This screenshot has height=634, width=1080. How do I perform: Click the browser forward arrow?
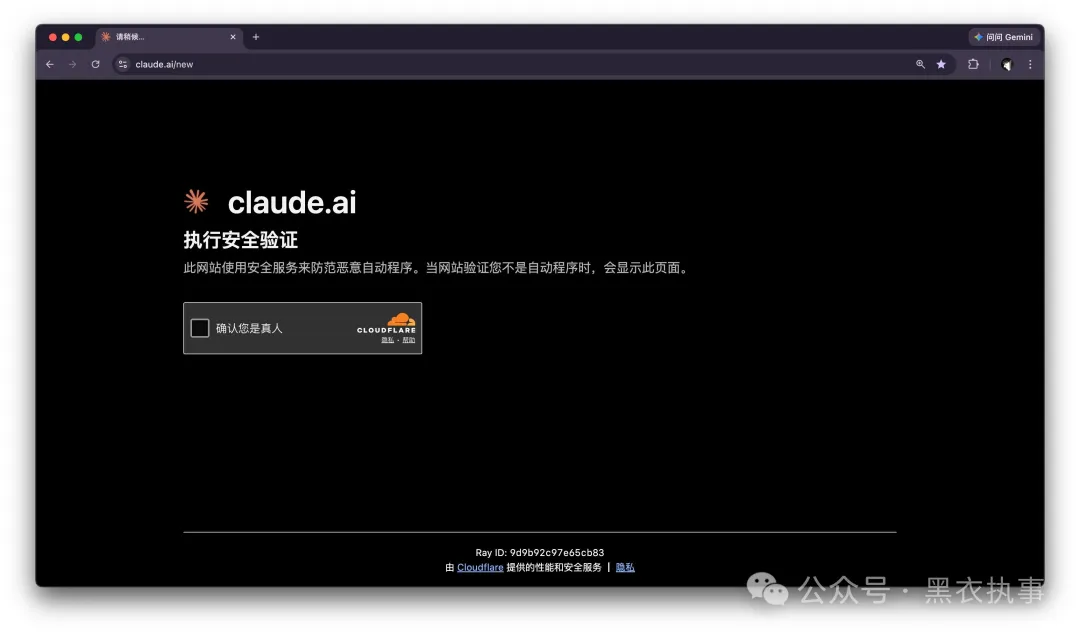point(72,64)
